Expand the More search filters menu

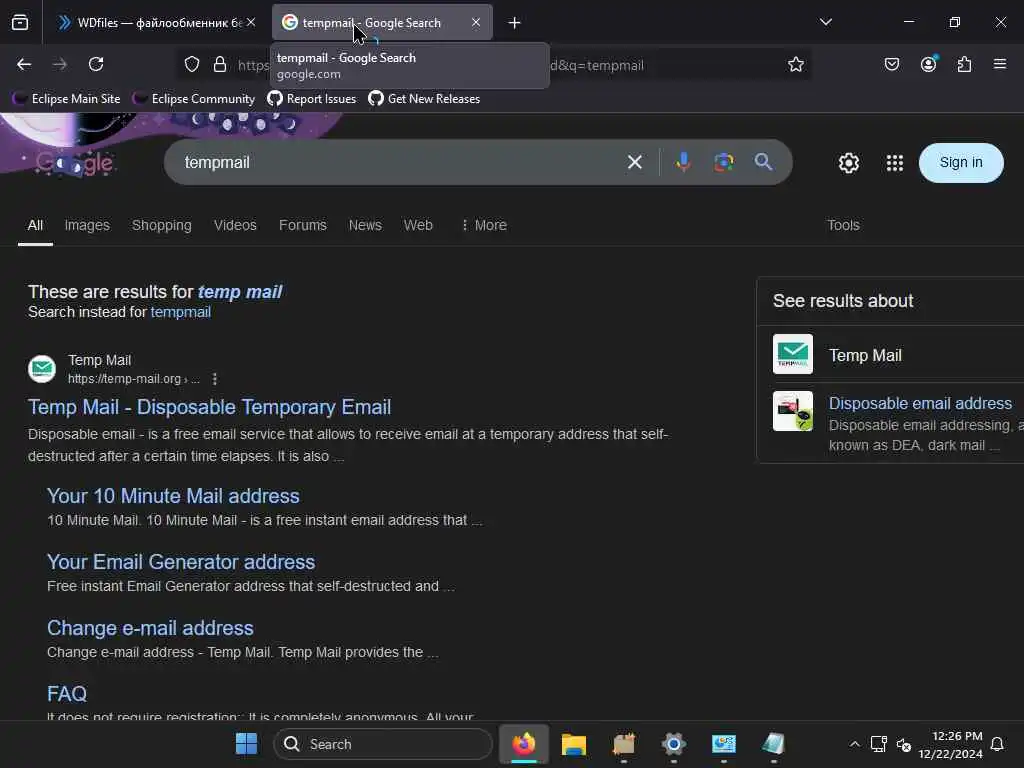point(483,225)
